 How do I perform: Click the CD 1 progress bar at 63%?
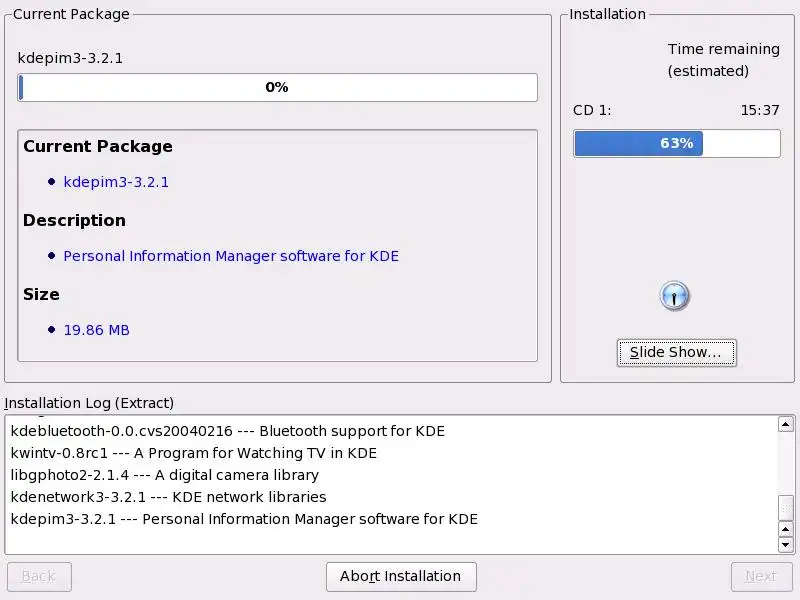click(x=676, y=143)
